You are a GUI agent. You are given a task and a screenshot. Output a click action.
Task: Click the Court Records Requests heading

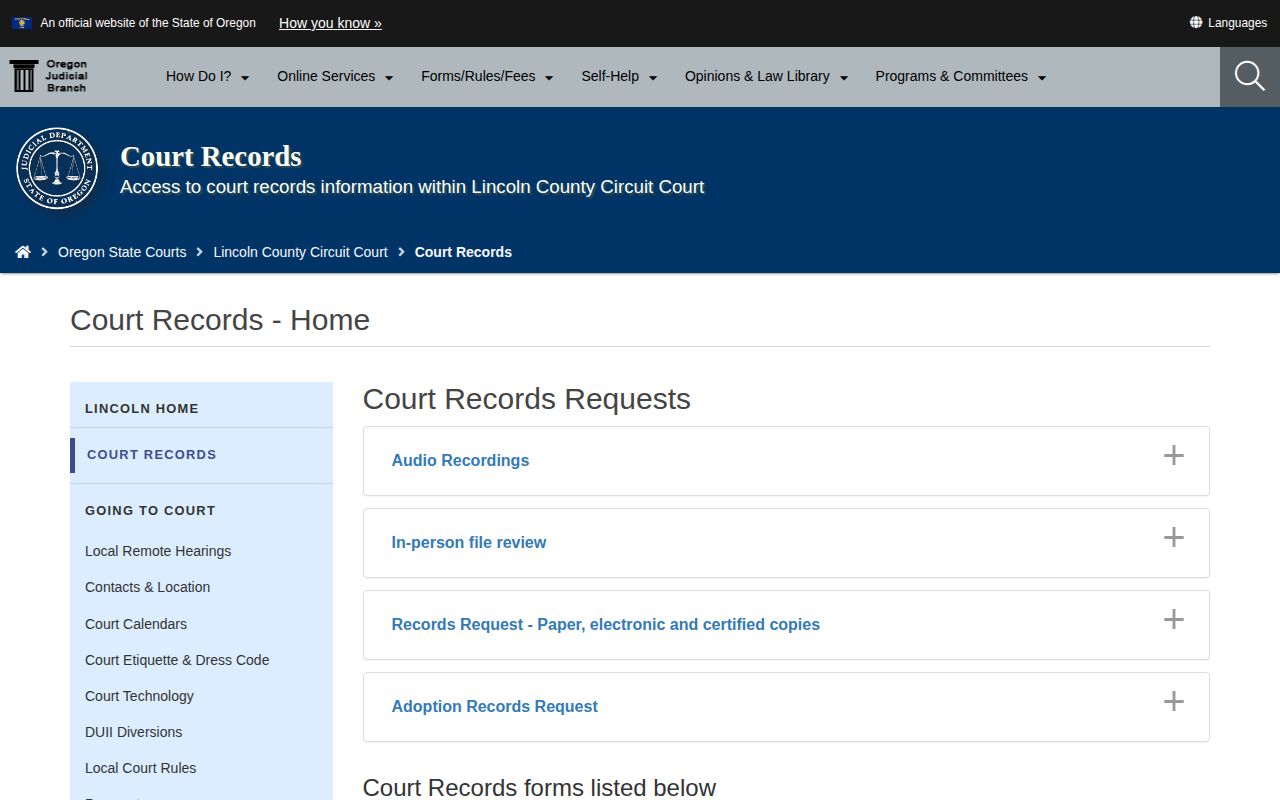pyautogui.click(x=527, y=398)
